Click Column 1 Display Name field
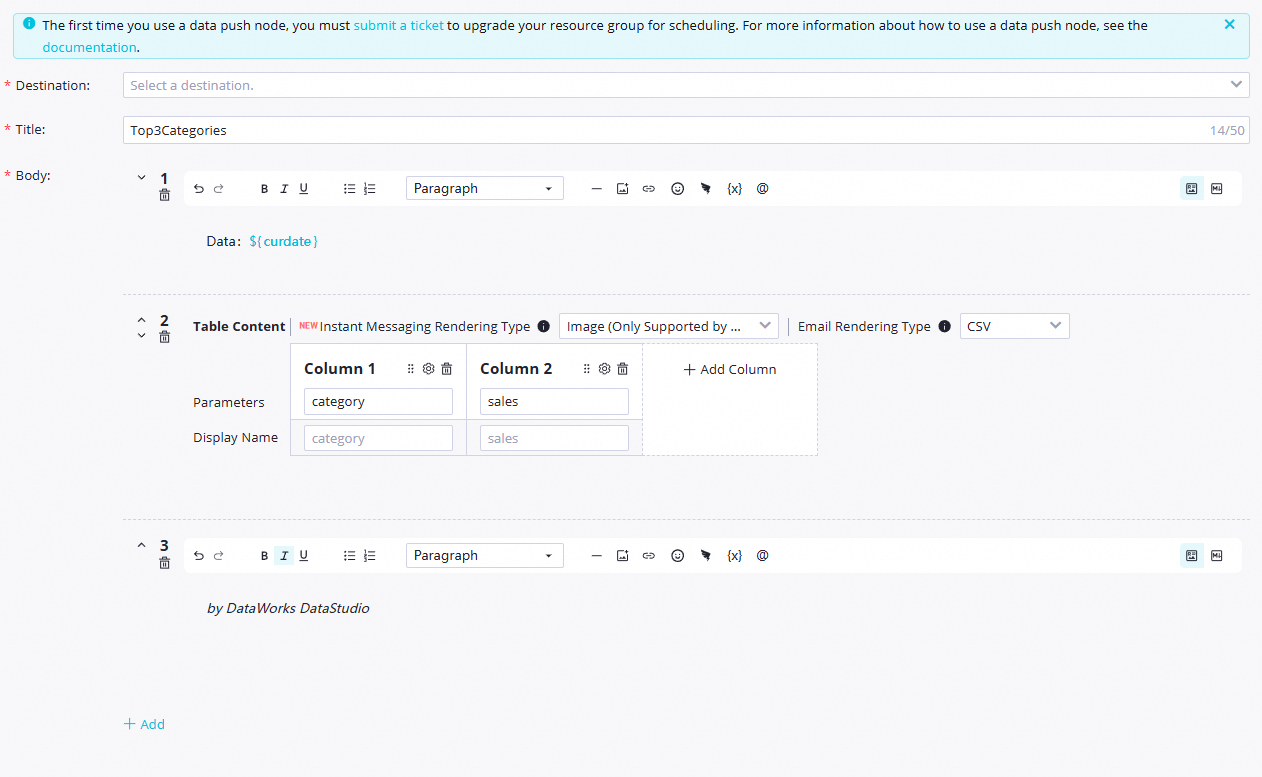Image resolution: width=1262 pixels, height=777 pixels. tap(378, 438)
